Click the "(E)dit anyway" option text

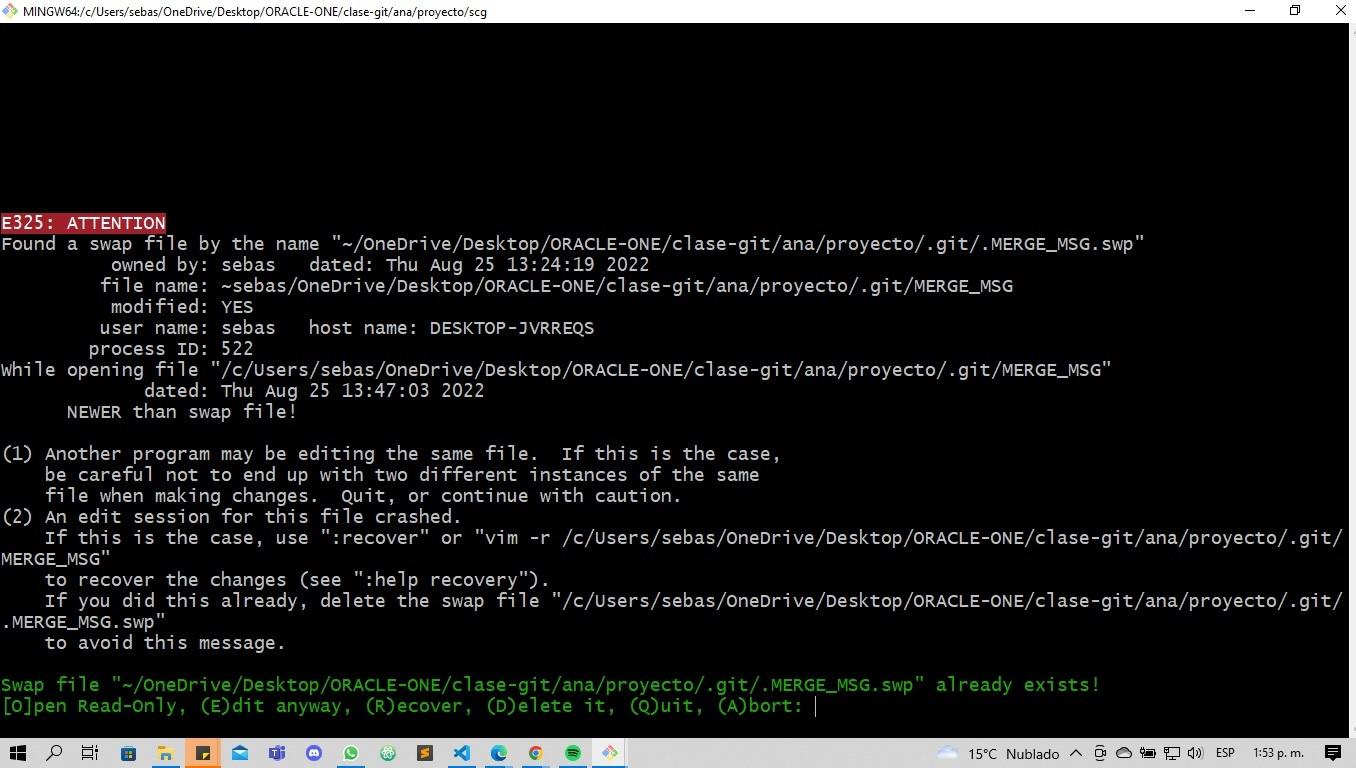pos(272,706)
